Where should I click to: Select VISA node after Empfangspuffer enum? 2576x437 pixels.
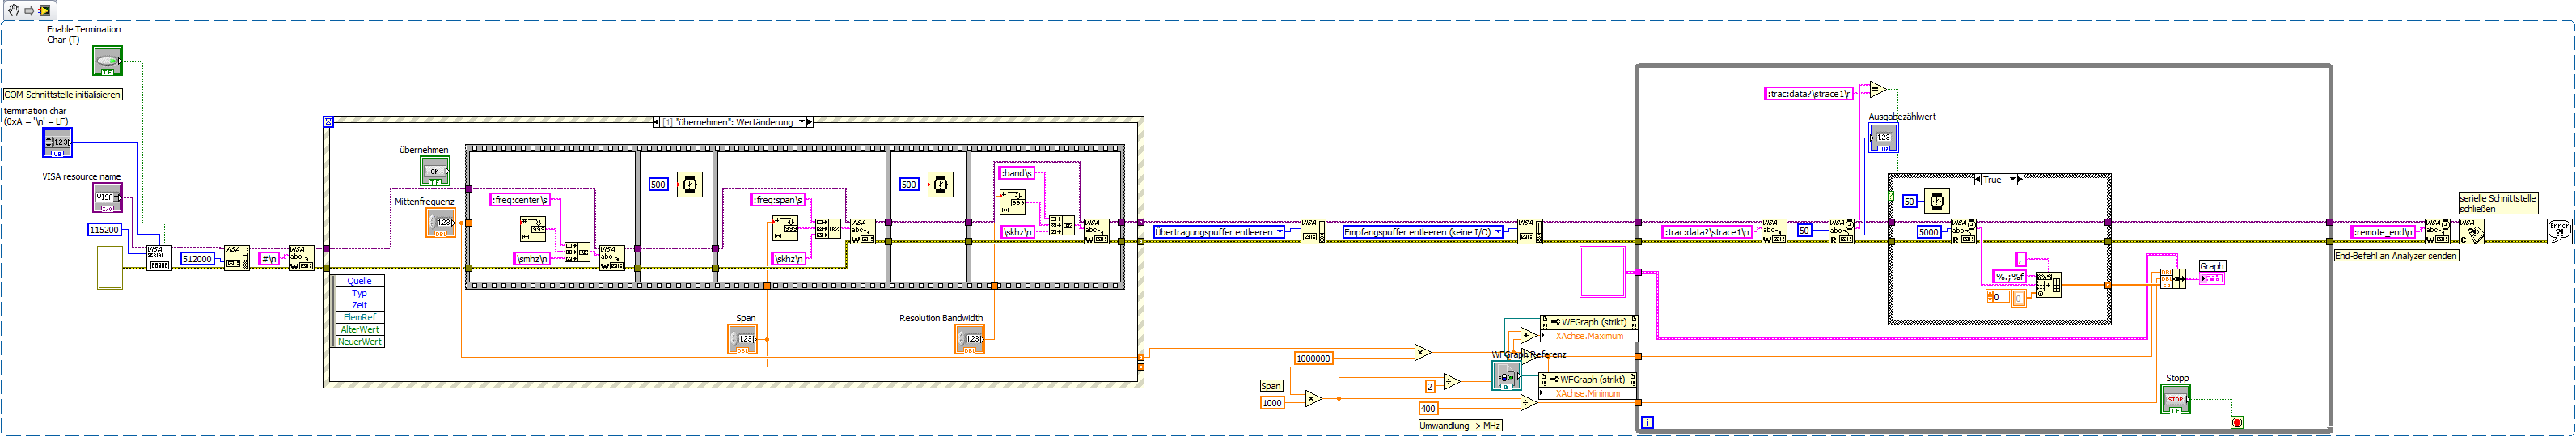point(1530,232)
